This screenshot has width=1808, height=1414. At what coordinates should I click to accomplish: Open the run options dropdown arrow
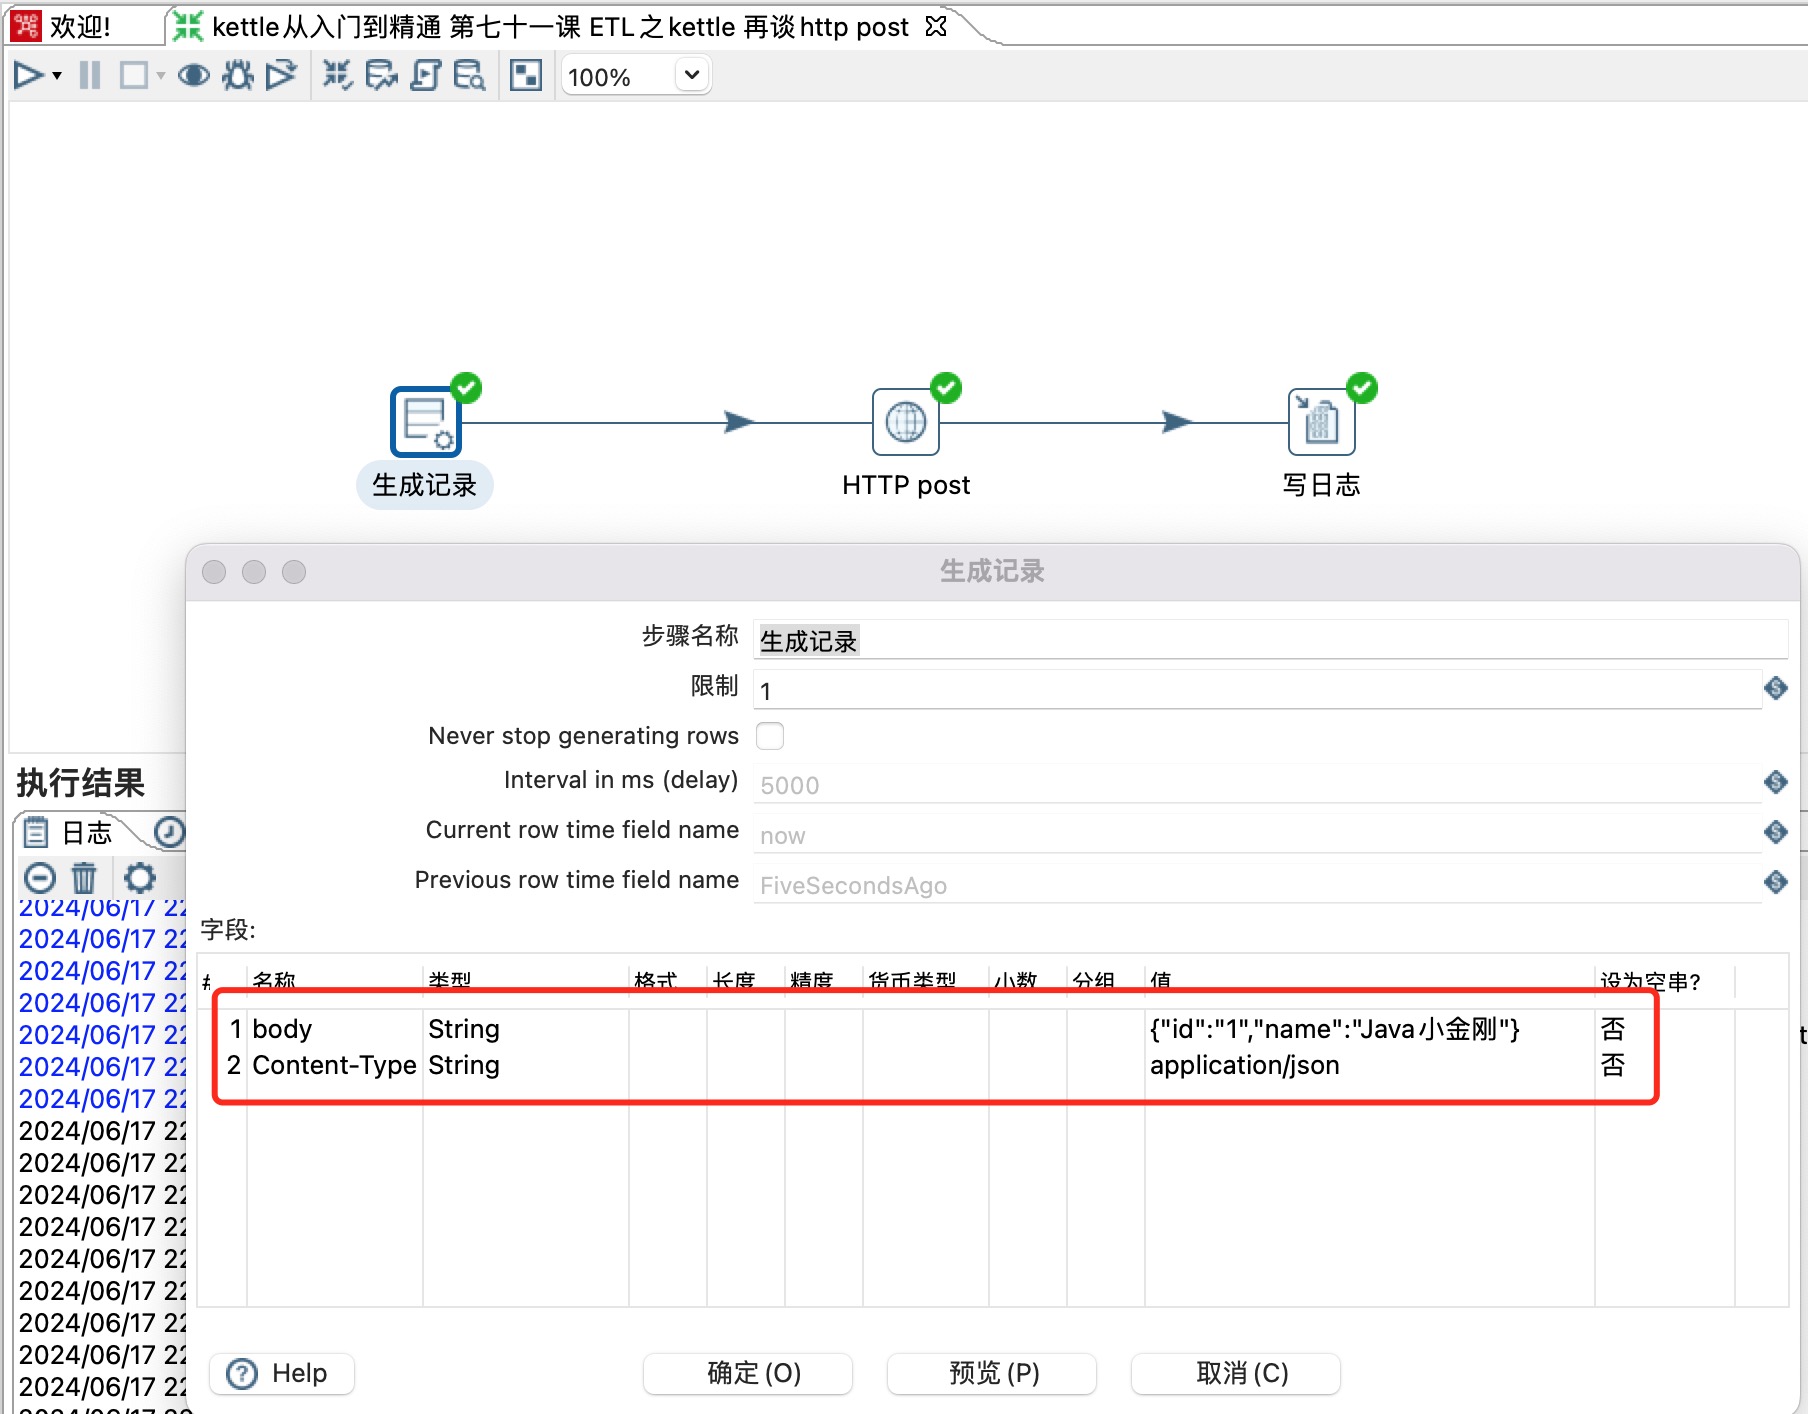coord(55,78)
